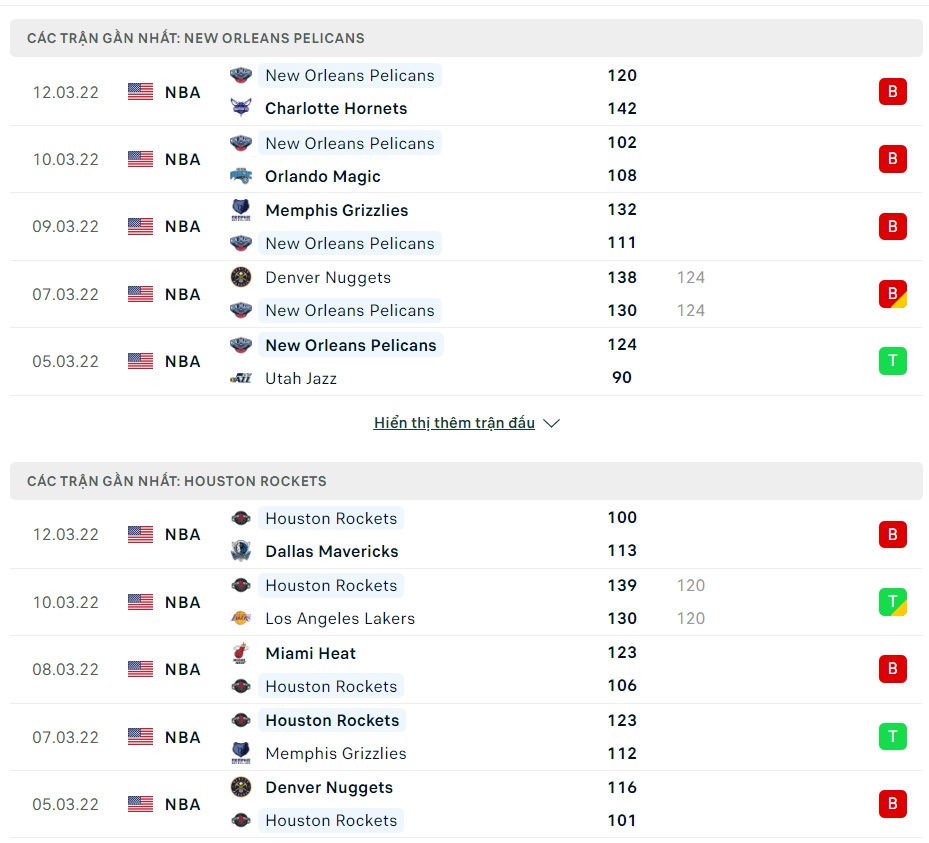Select the Rockets vs Lakers overtime win badge
Screen dimensions: 929x843
[892, 602]
